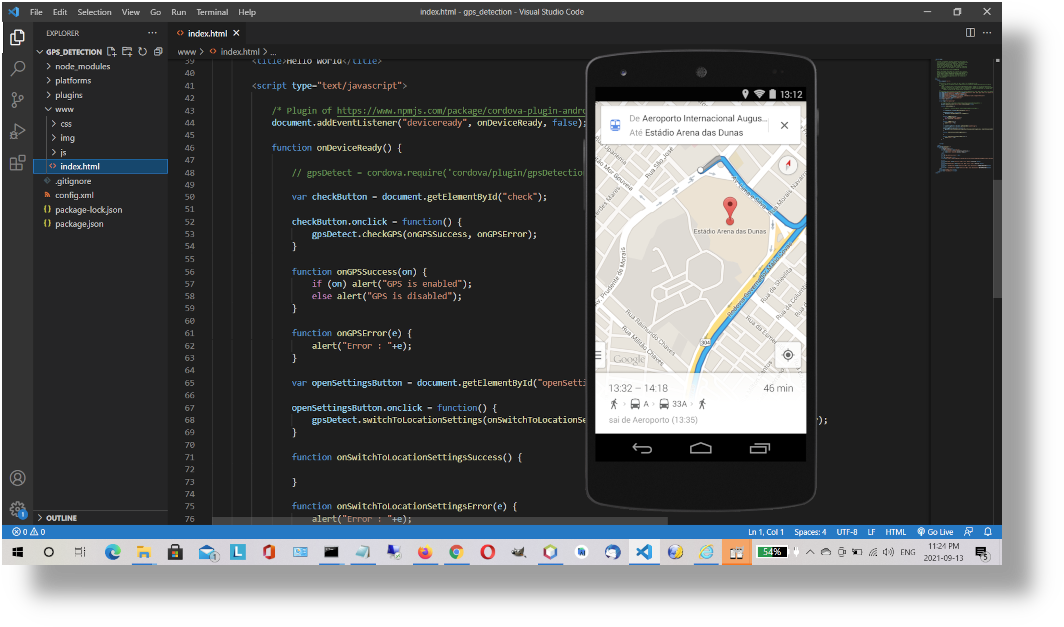
Task: Open notifications bell in status bar
Action: click(x=988, y=532)
